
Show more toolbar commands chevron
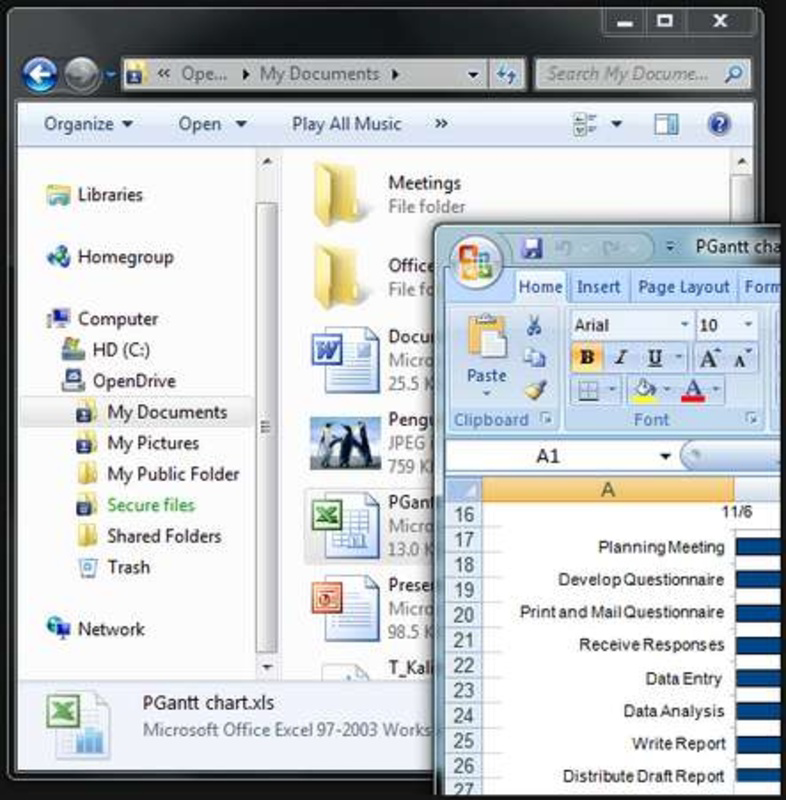[441, 124]
